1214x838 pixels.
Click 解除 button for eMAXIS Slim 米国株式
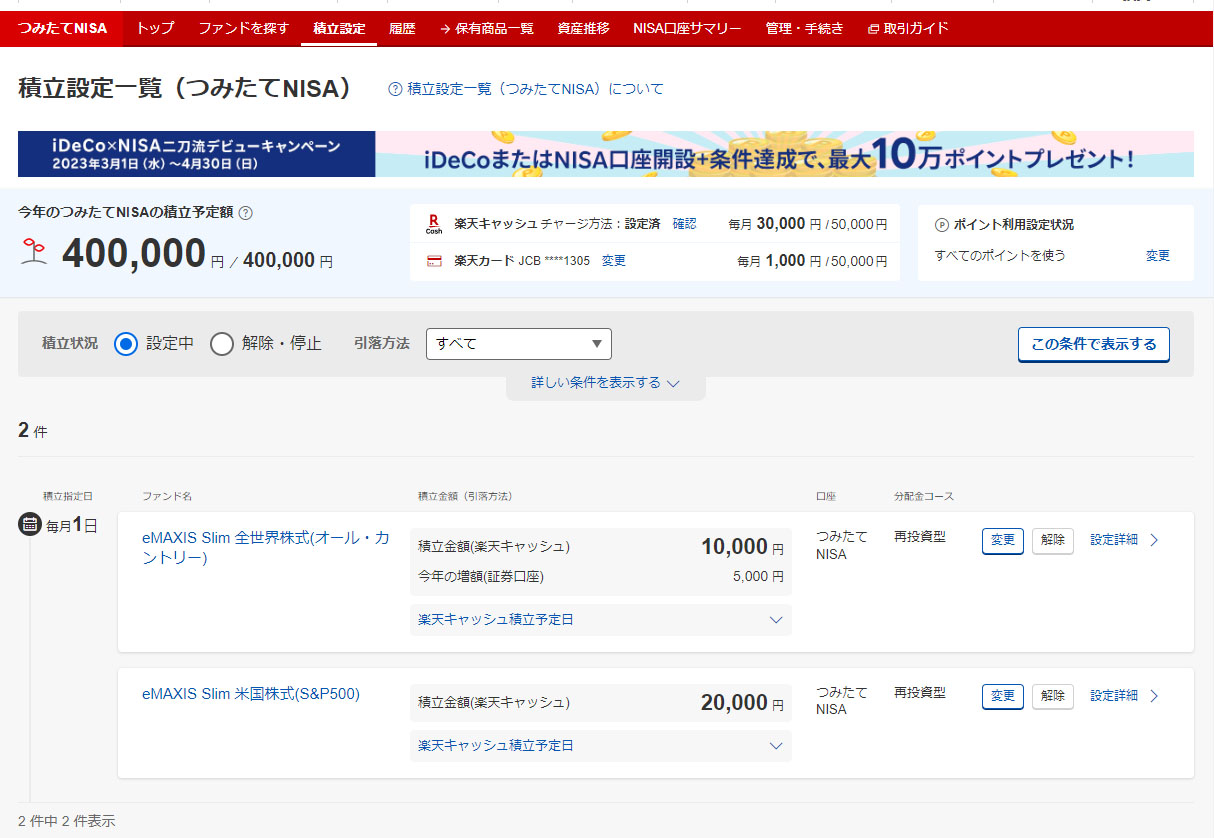pyautogui.click(x=1052, y=696)
